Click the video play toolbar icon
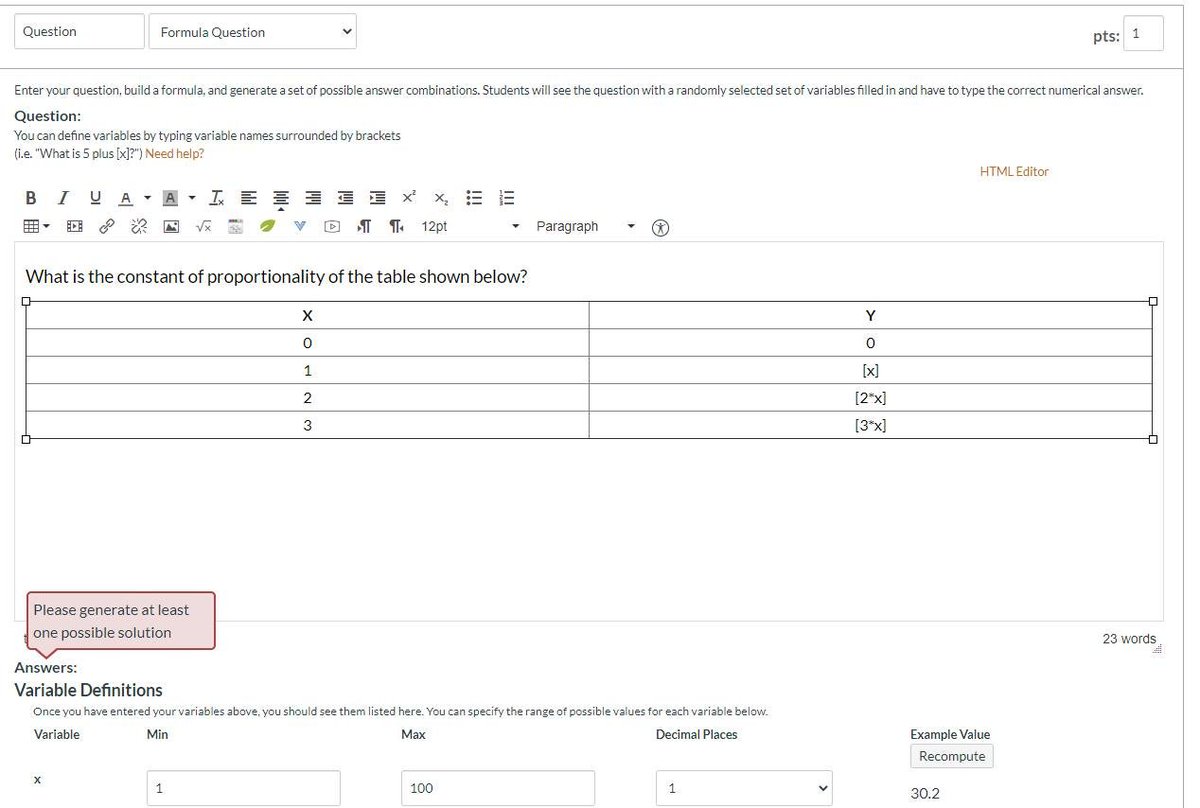1200x808 pixels. 332,226
